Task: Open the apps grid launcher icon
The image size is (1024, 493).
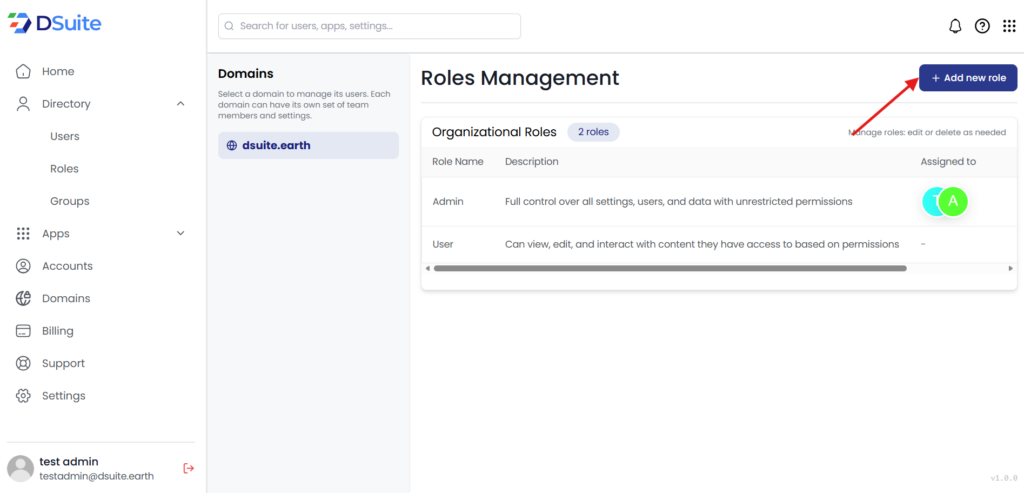Action: click(1009, 26)
